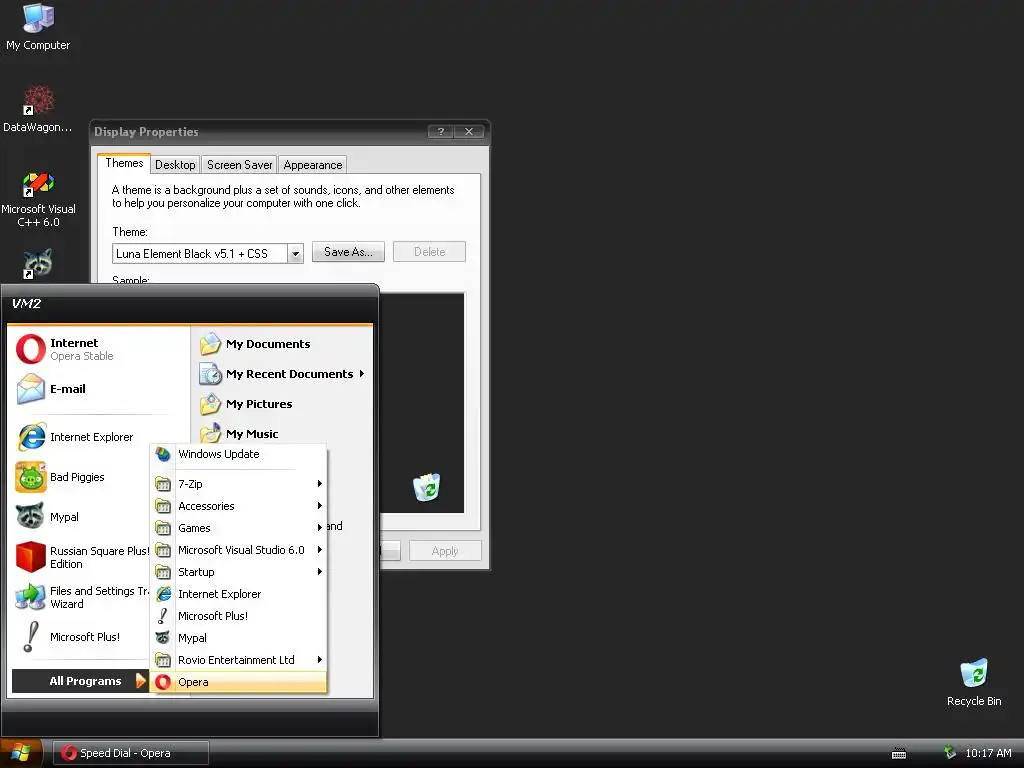
Task: Launch Internet Explorer from All Programs submenu
Action: pyautogui.click(x=238, y=594)
